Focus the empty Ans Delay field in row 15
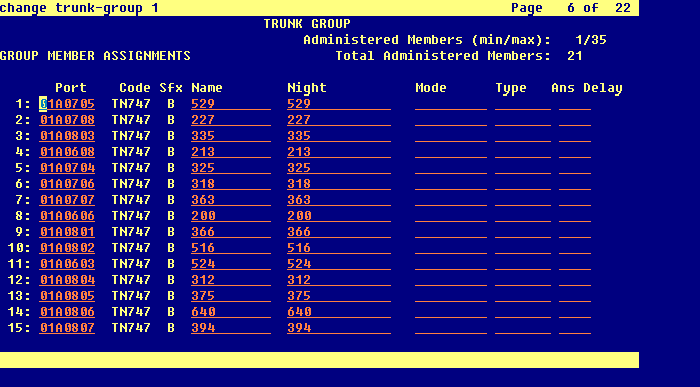Viewport: 700px width, 387px height. pos(575,328)
